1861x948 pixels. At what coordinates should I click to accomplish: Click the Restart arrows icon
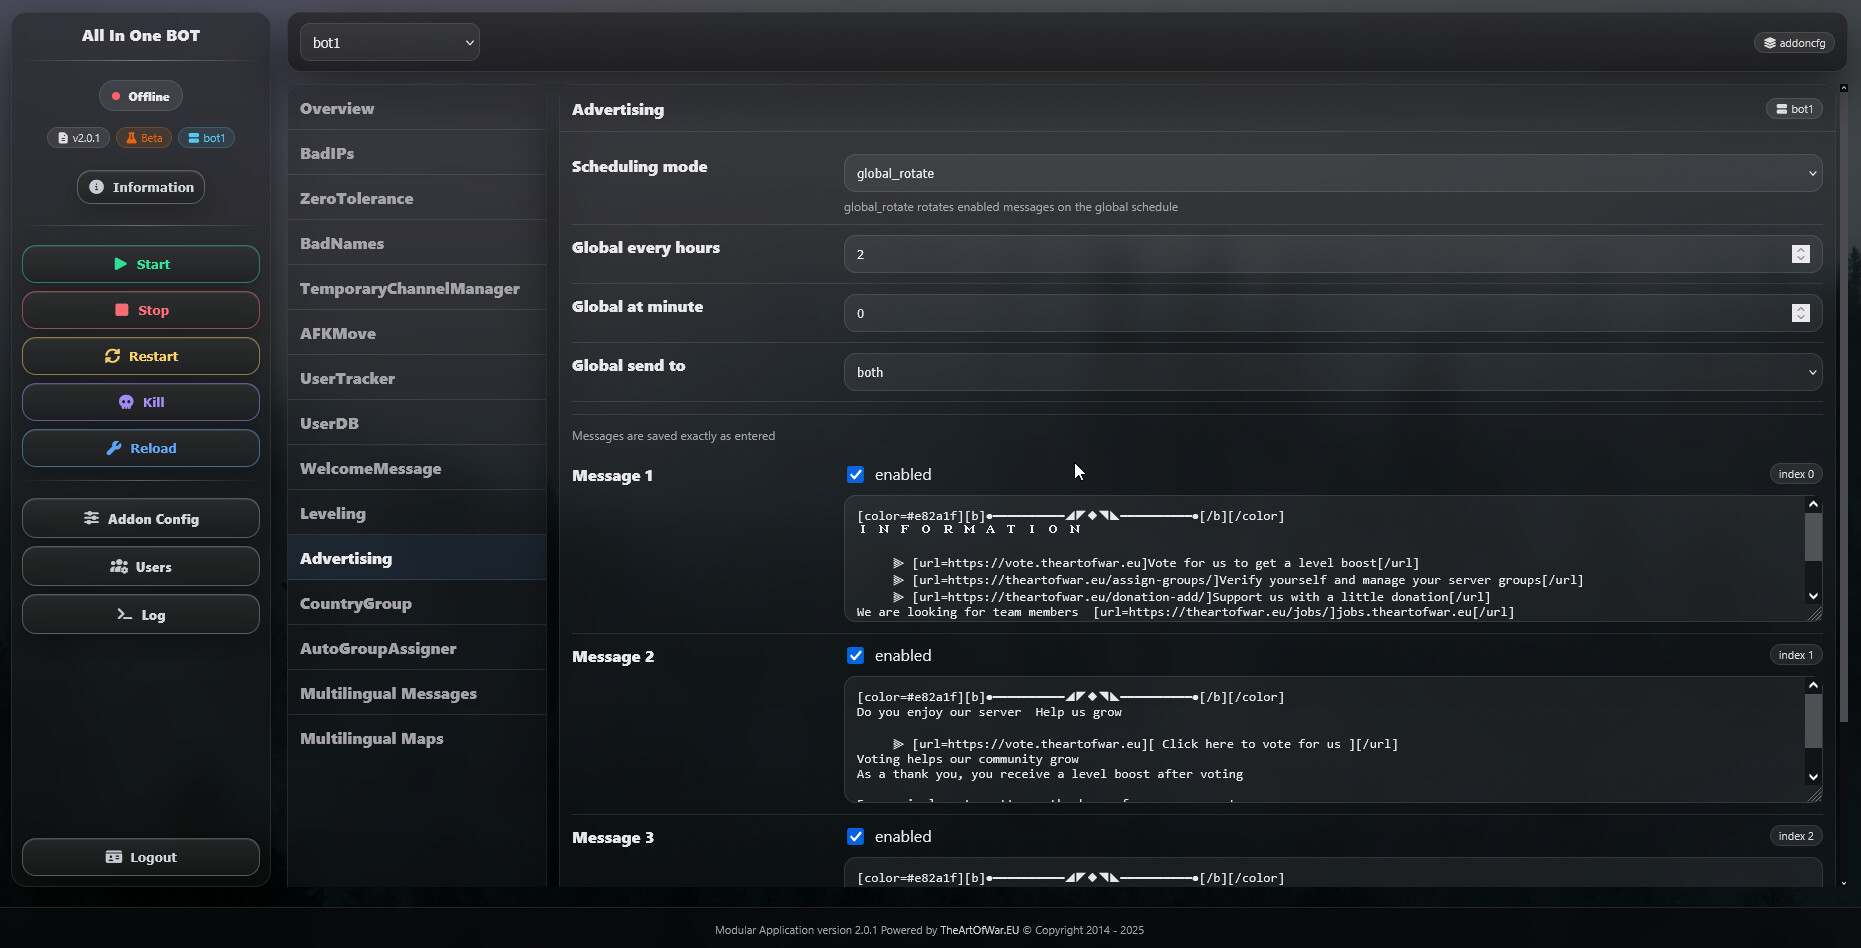coord(112,356)
